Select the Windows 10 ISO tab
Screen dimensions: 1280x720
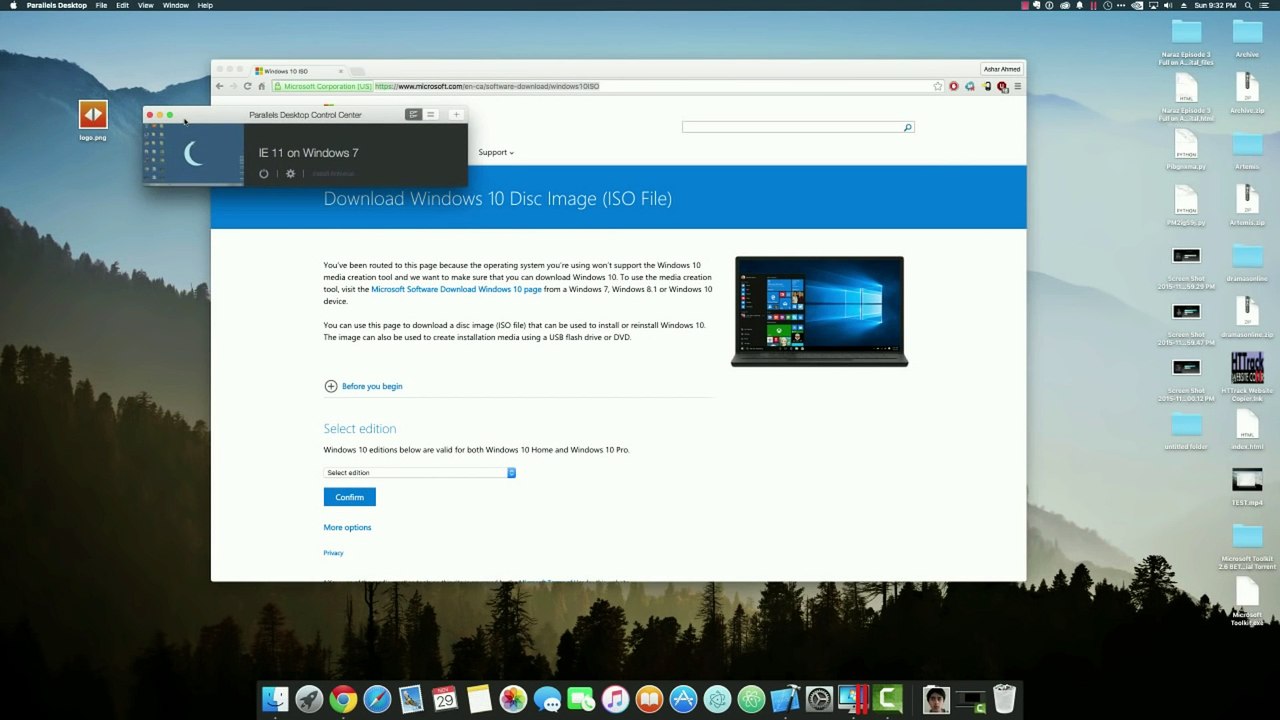[297, 71]
